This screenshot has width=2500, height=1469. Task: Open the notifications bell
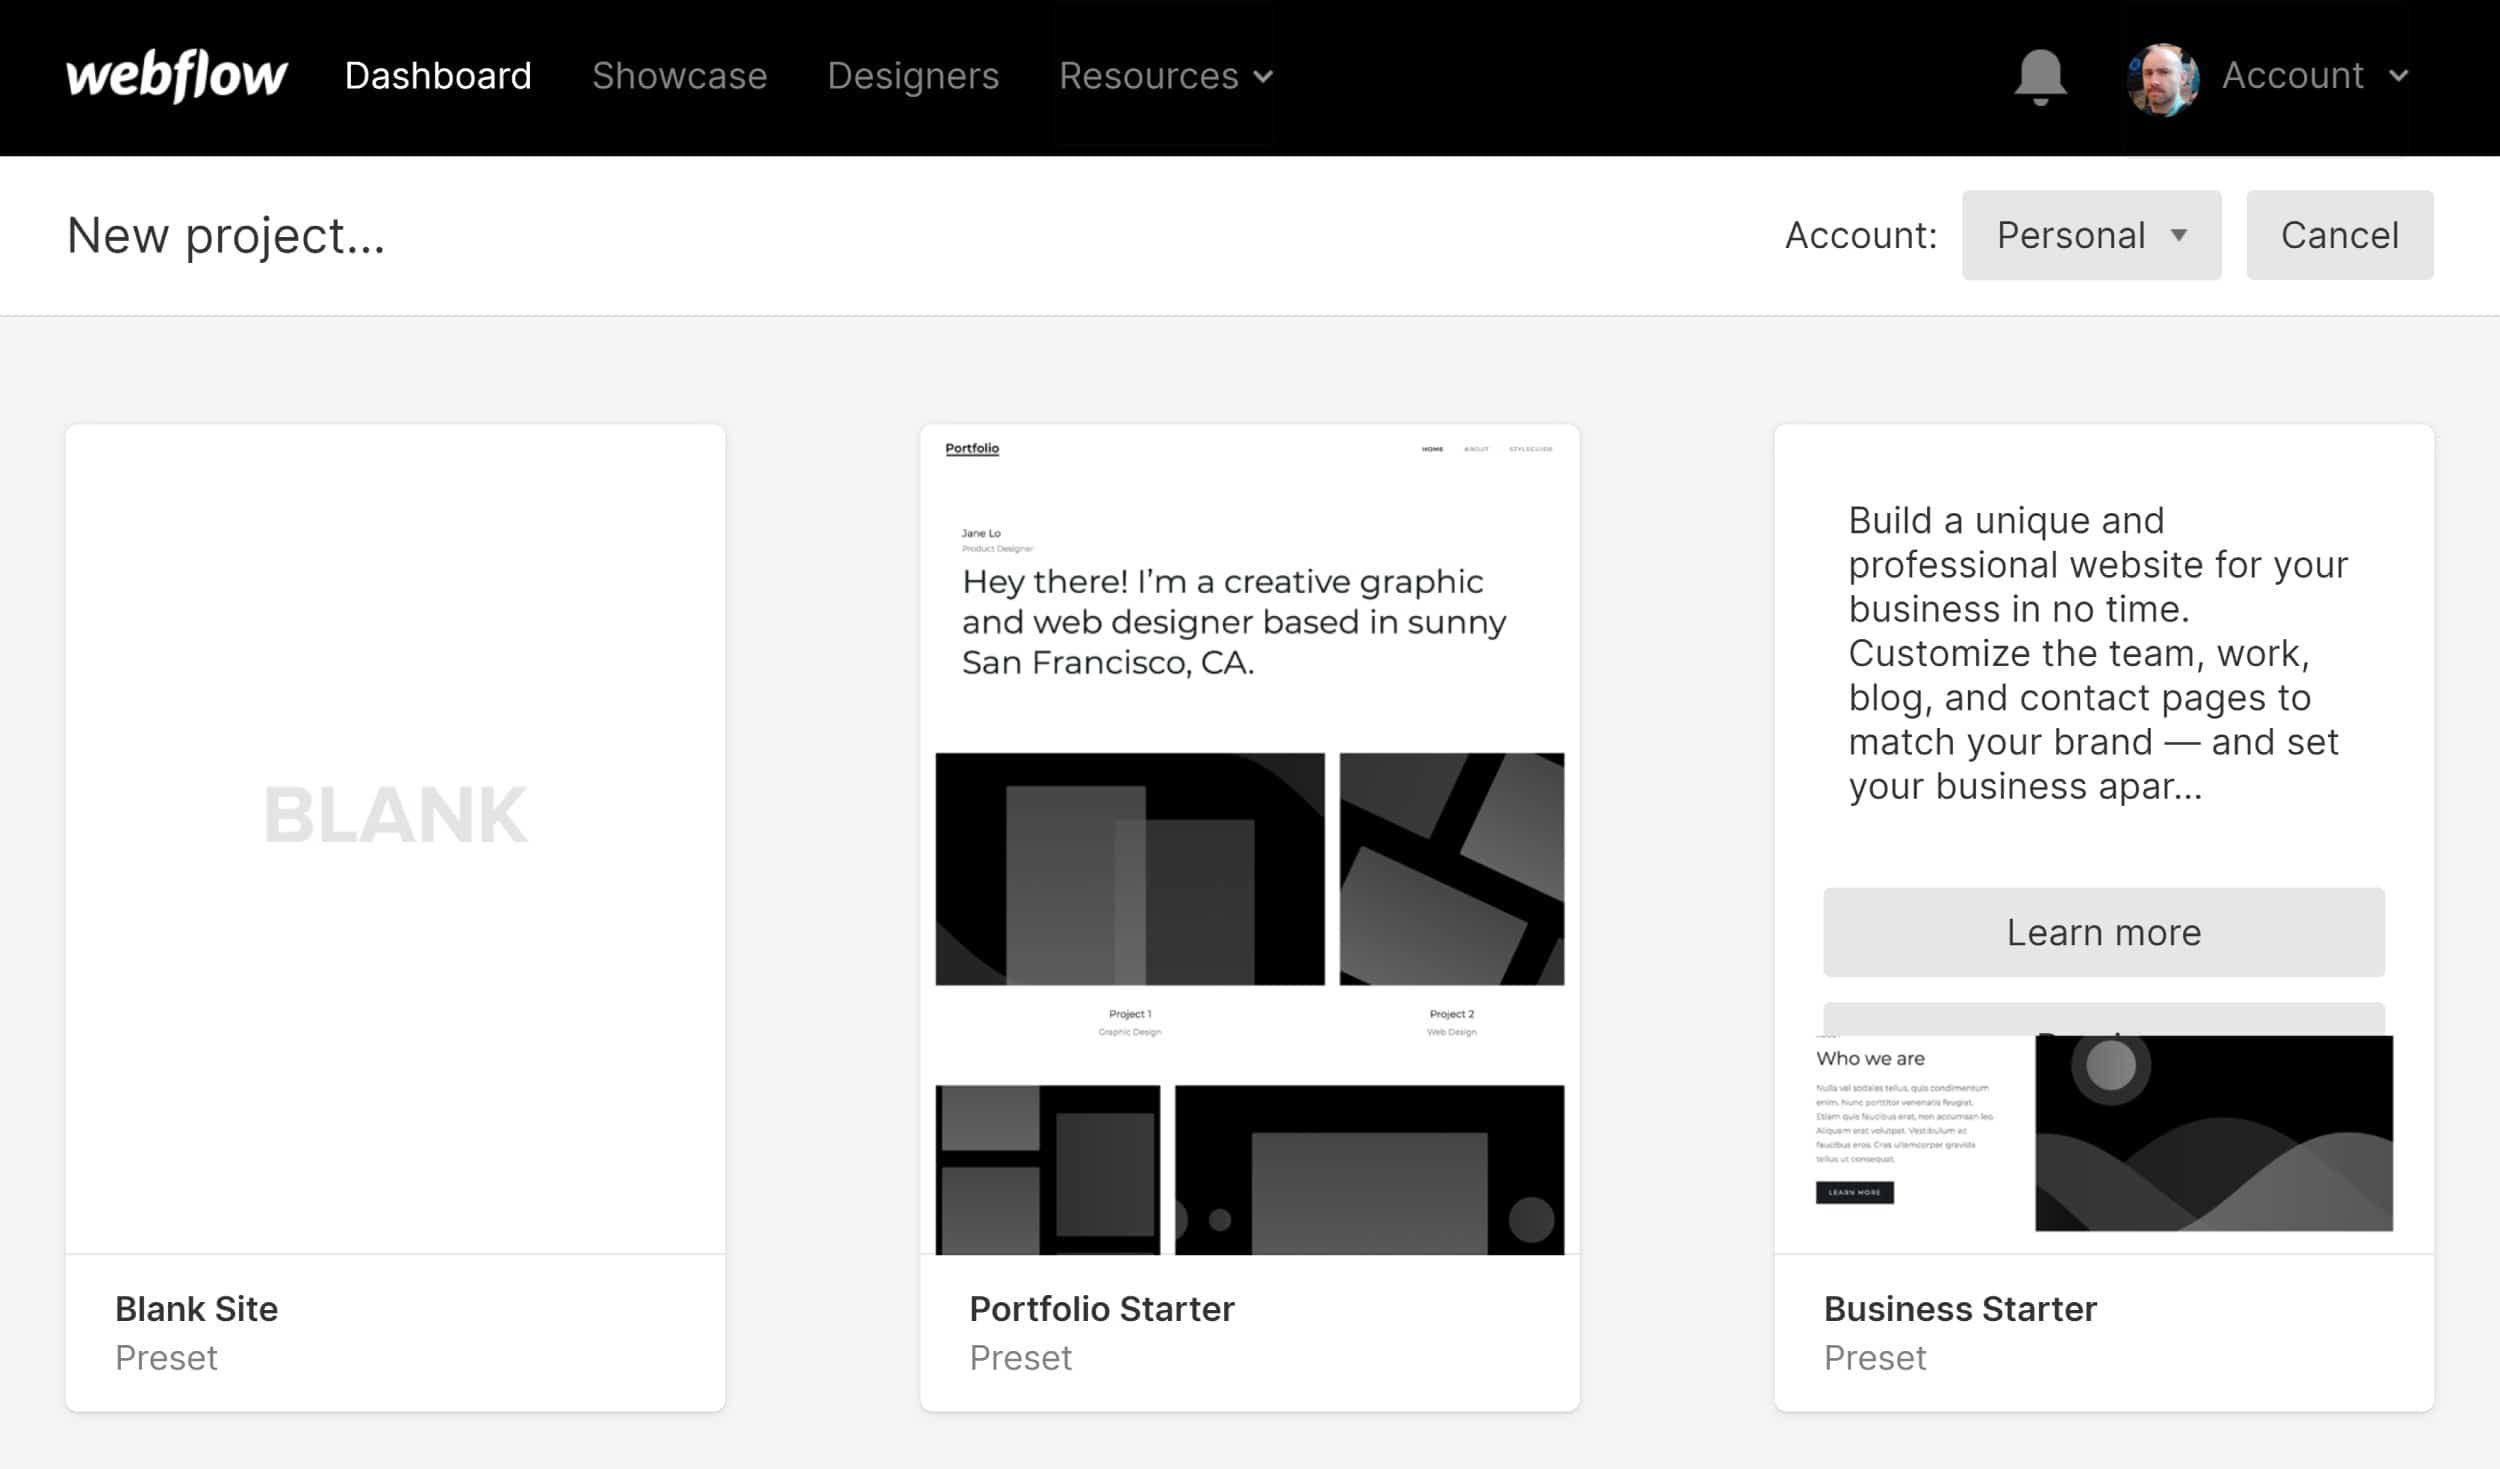(x=2040, y=76)
